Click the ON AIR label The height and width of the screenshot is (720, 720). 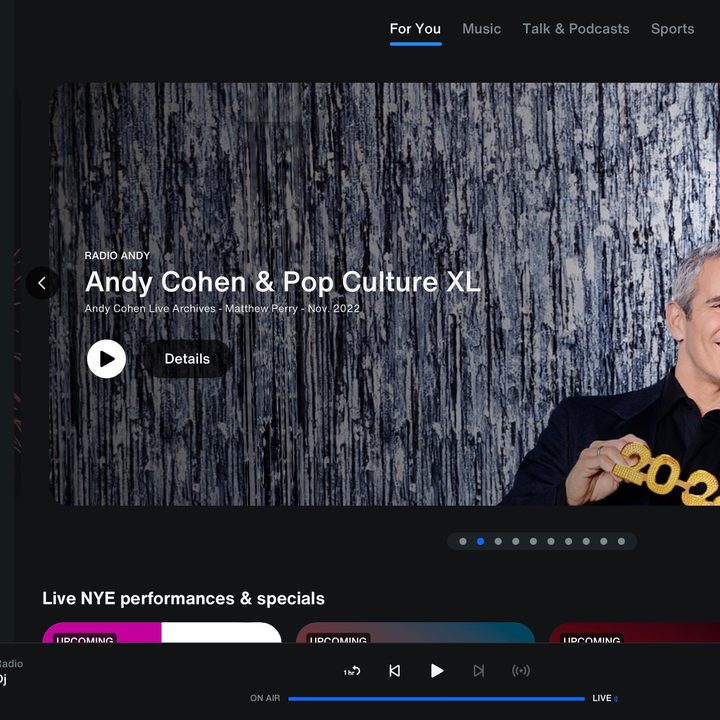point(265,698)
